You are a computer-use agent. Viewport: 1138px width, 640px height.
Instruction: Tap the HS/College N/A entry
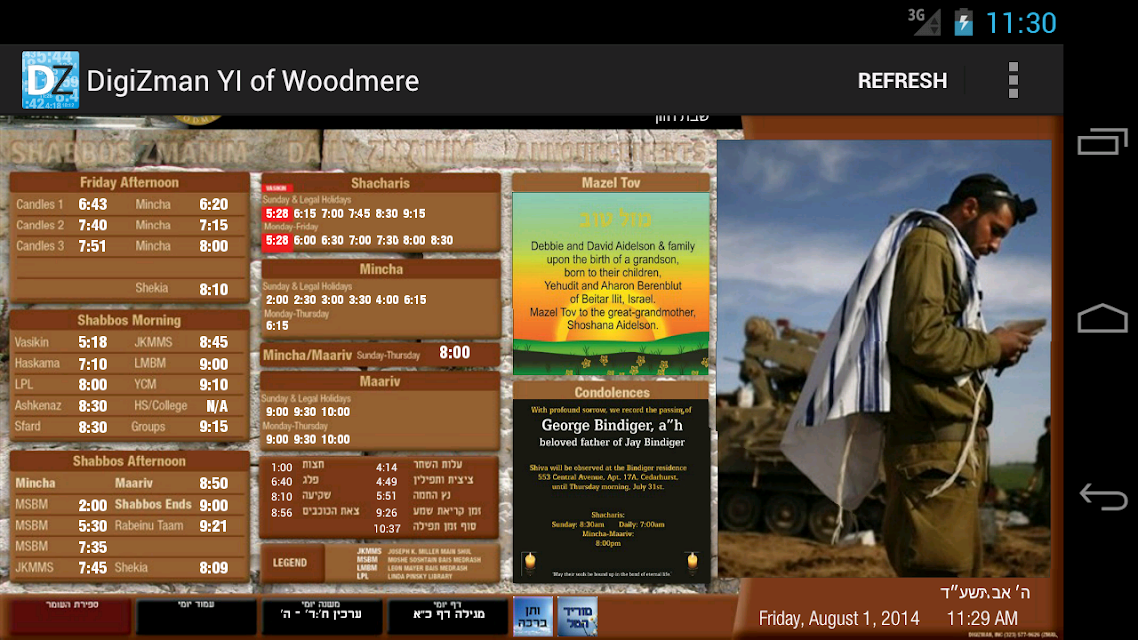pos(181,406)
